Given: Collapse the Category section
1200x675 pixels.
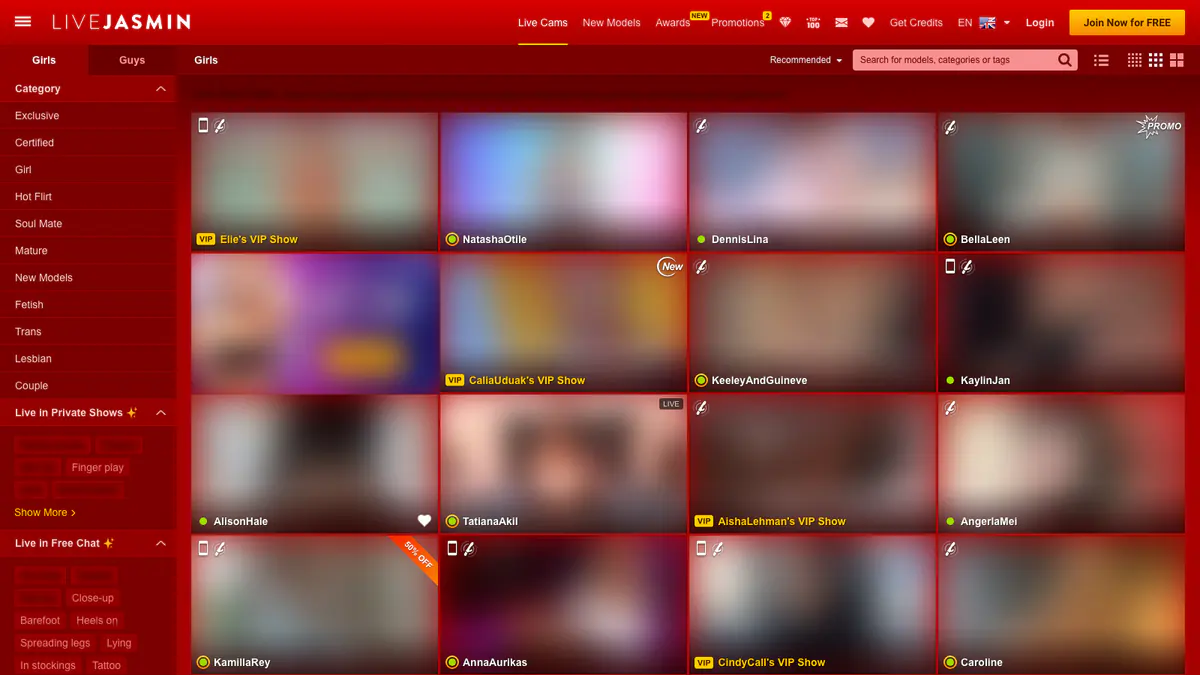Looking at the screenshot, I should pyautogui.click(x=161, y=89).
